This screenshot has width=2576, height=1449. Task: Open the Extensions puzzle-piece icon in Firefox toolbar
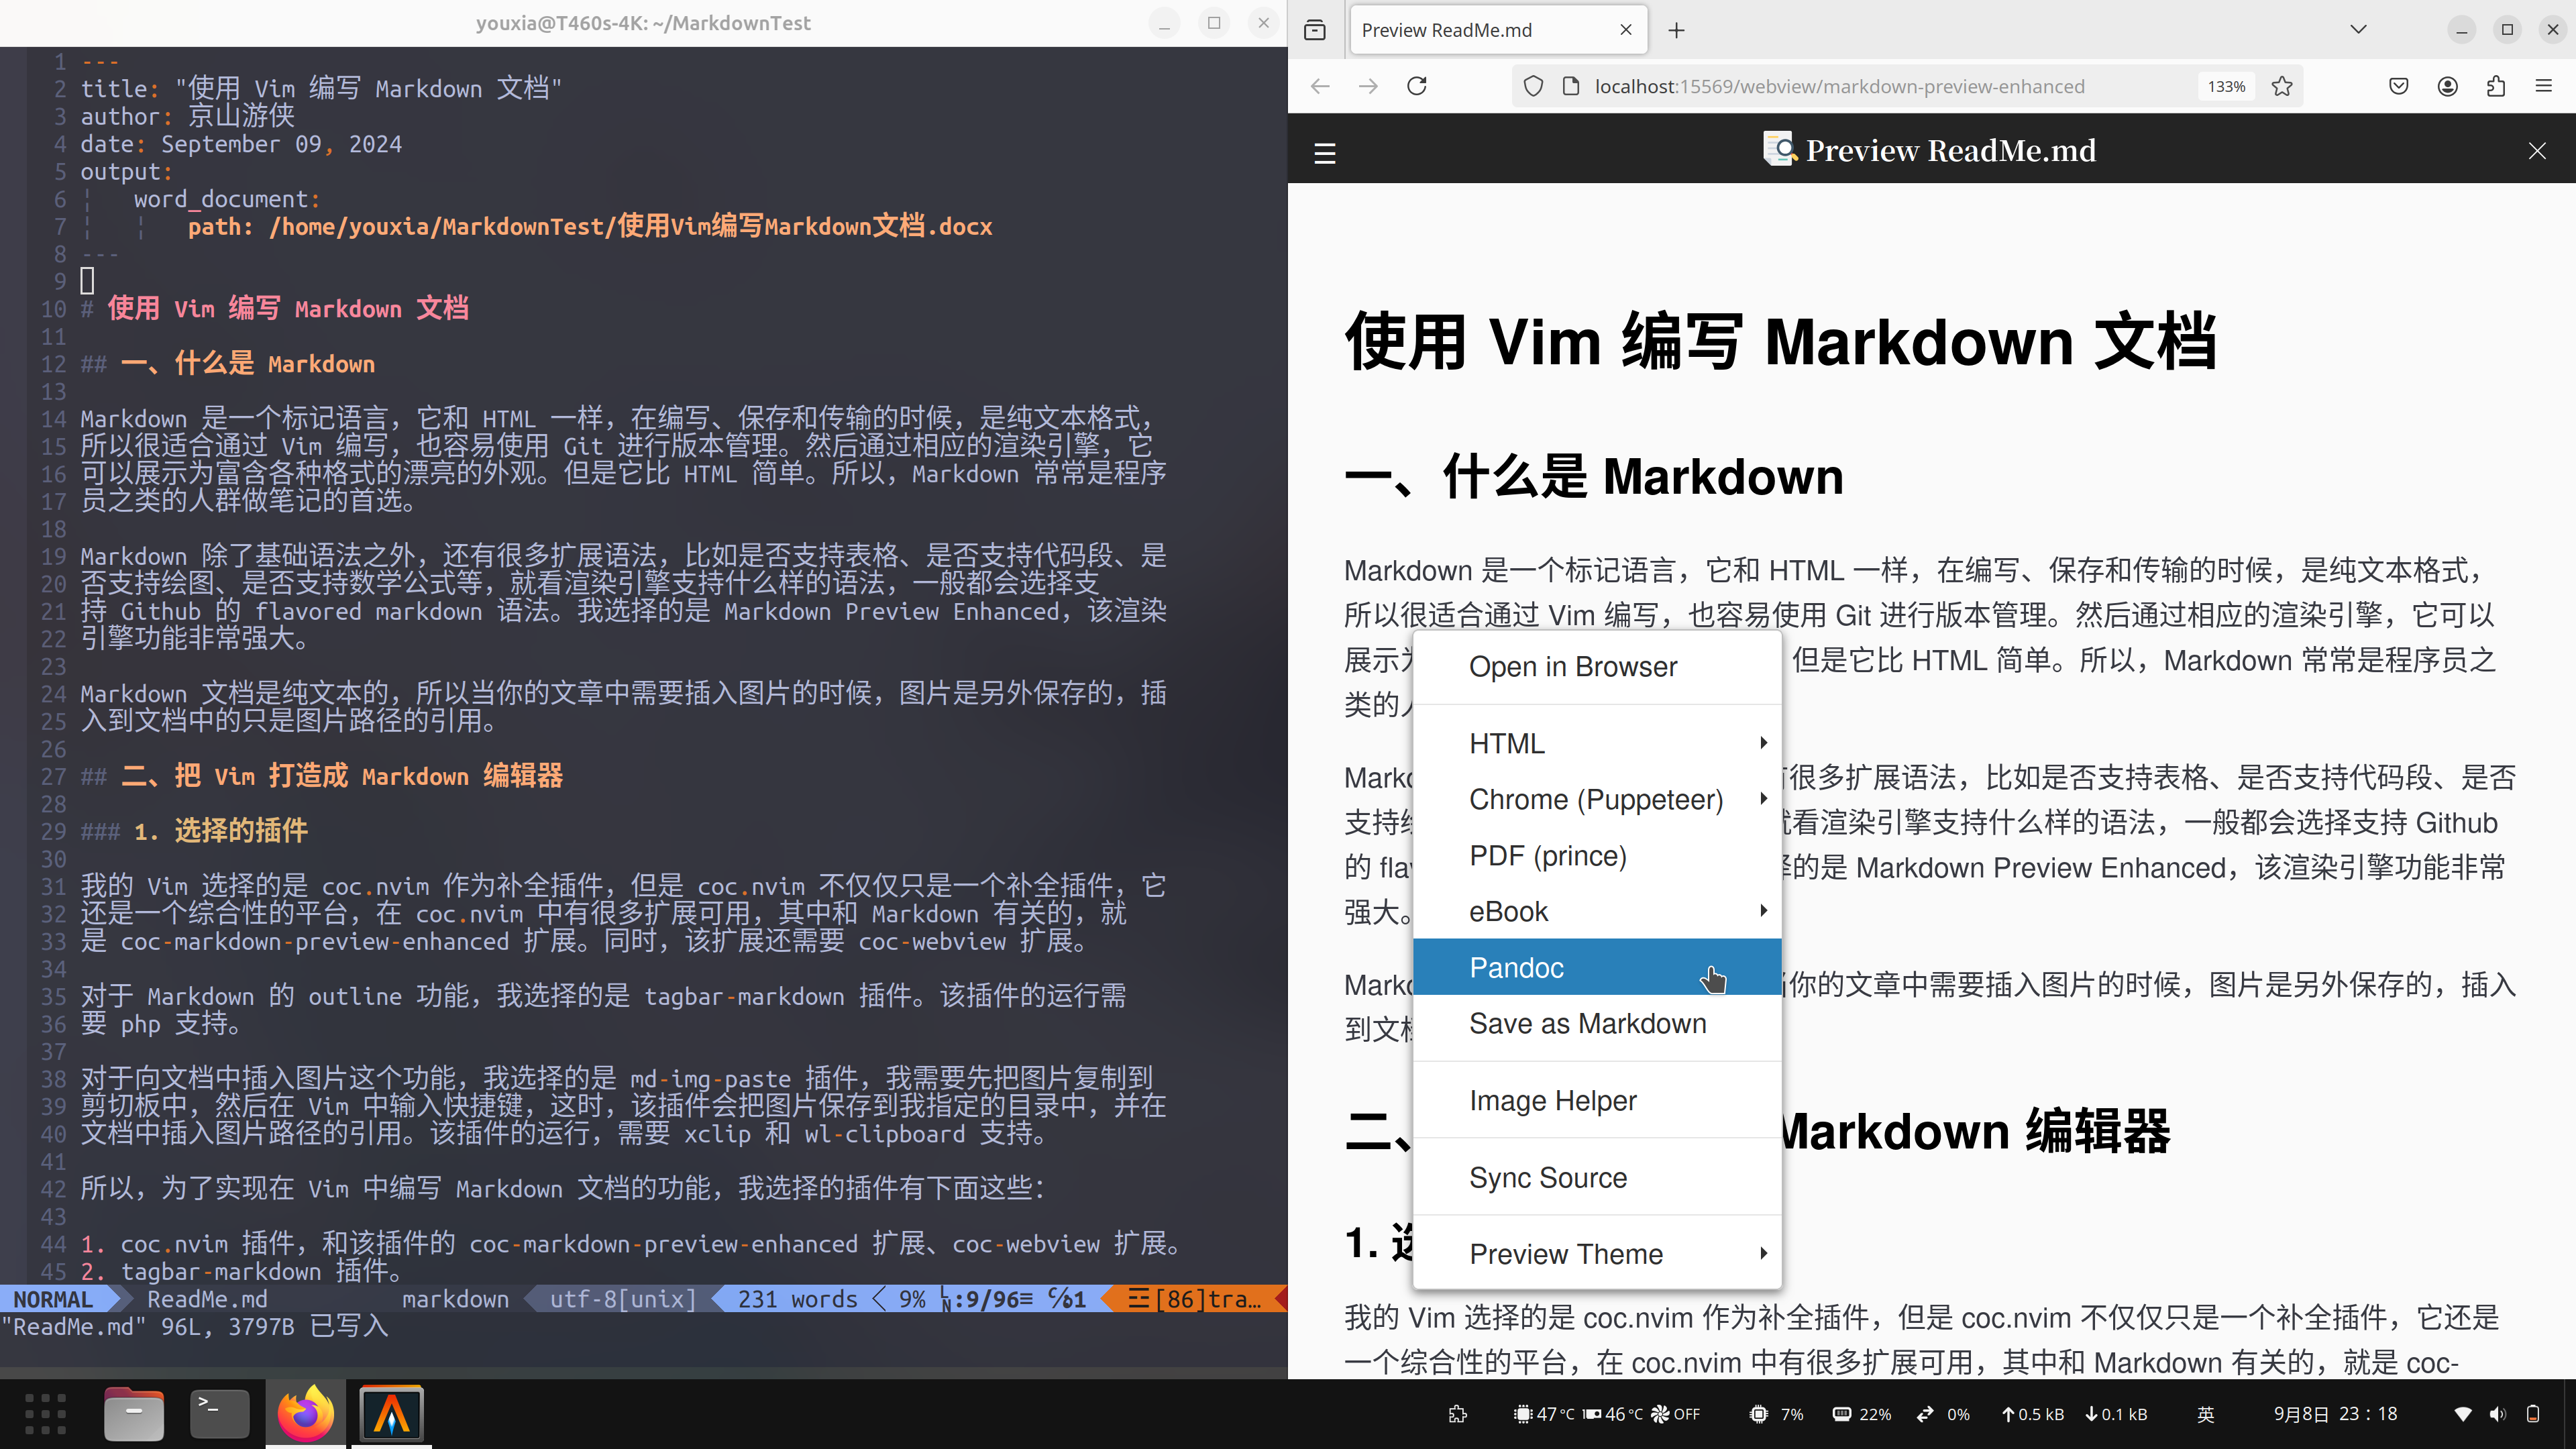click(x=2495, y=86)
